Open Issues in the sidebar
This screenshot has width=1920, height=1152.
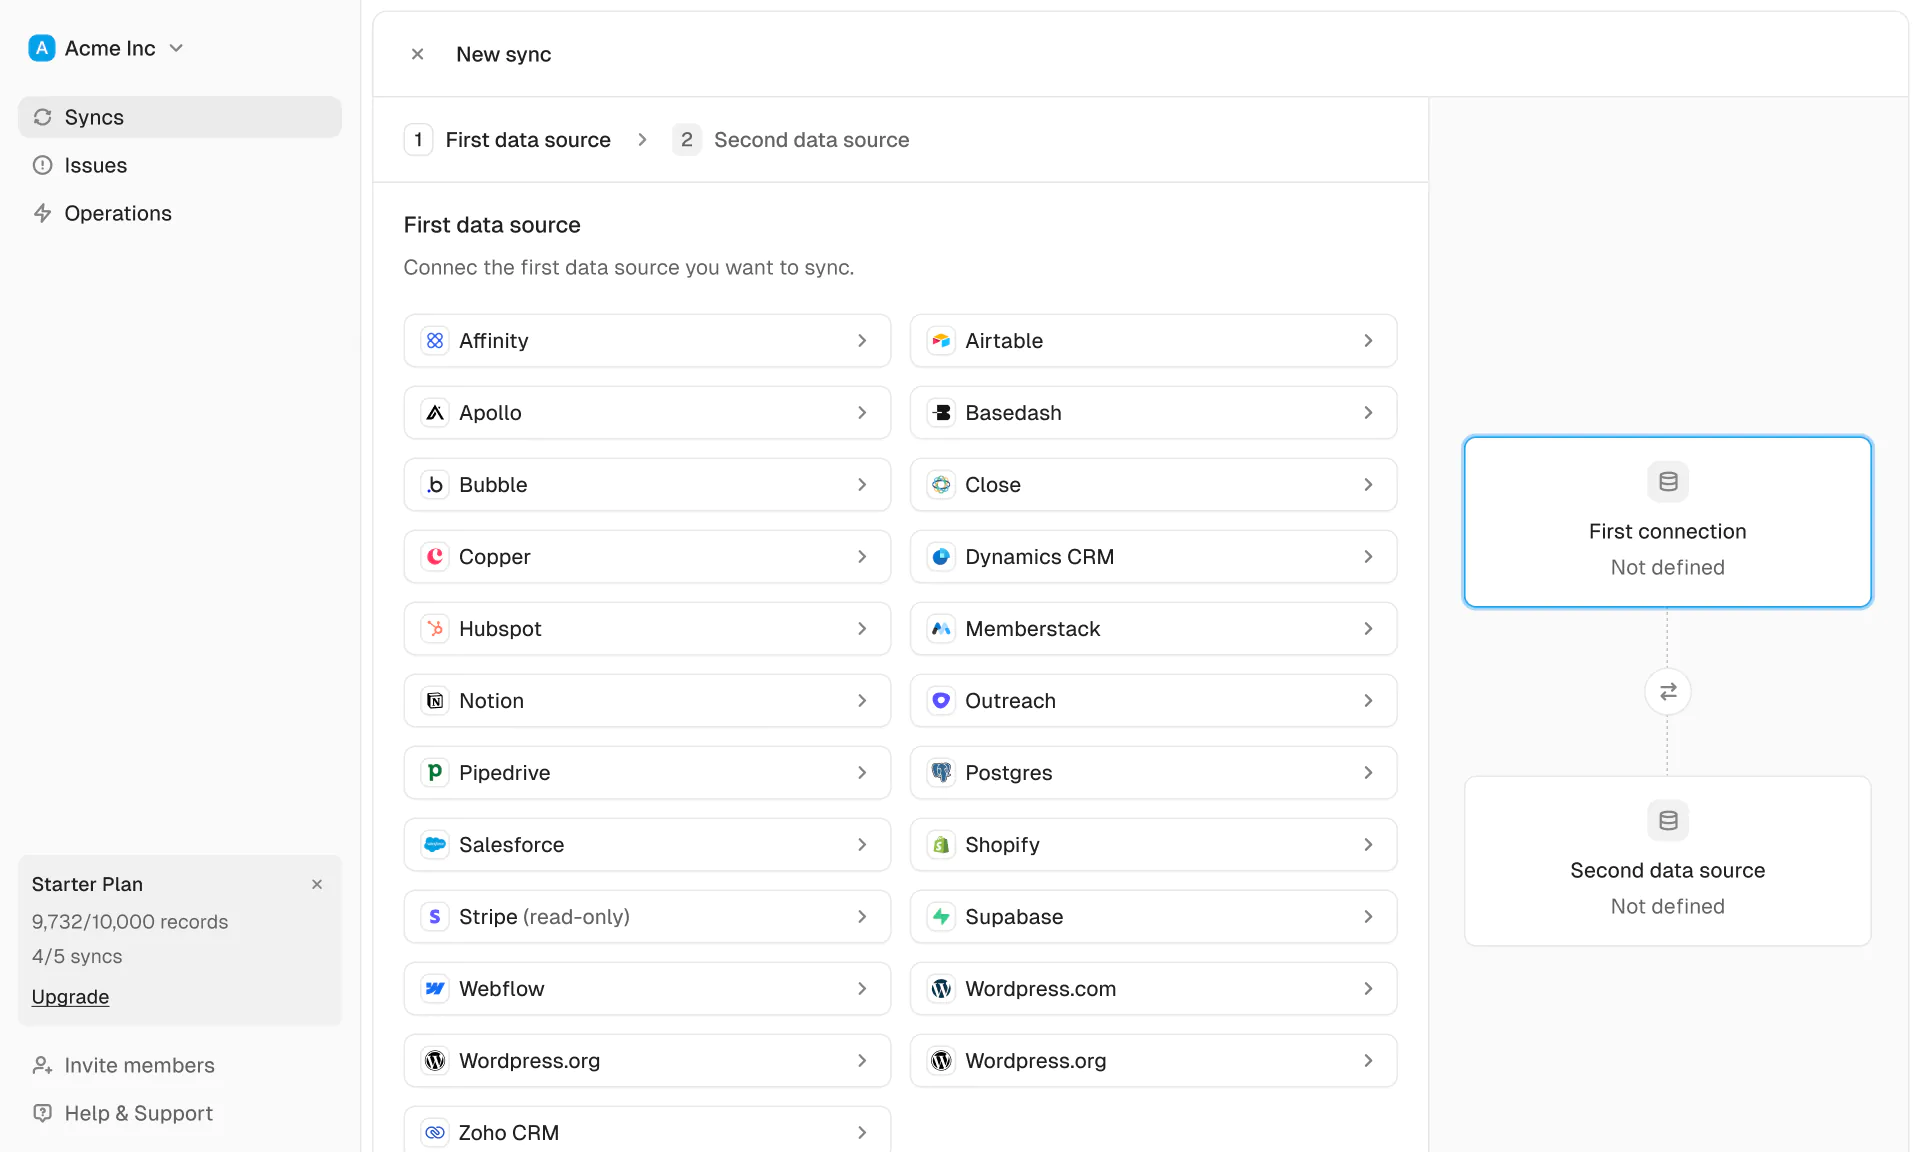pyautogui.click(x=180, y=165)
